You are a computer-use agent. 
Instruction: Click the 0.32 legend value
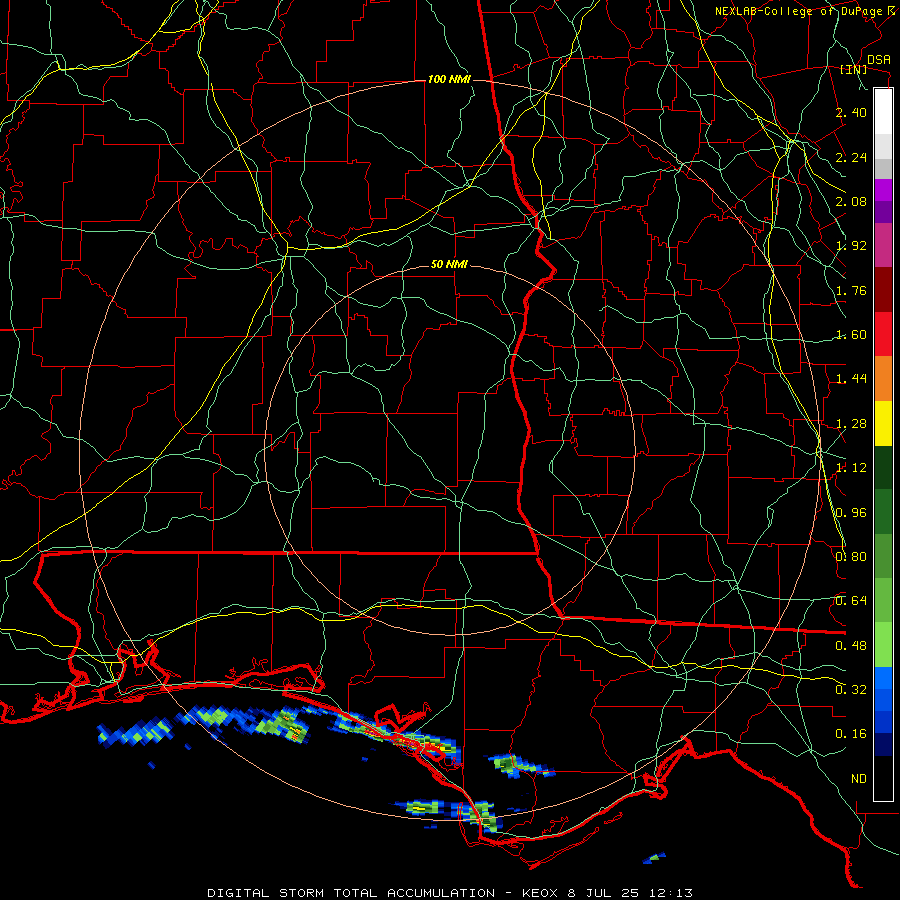(851, 690)
